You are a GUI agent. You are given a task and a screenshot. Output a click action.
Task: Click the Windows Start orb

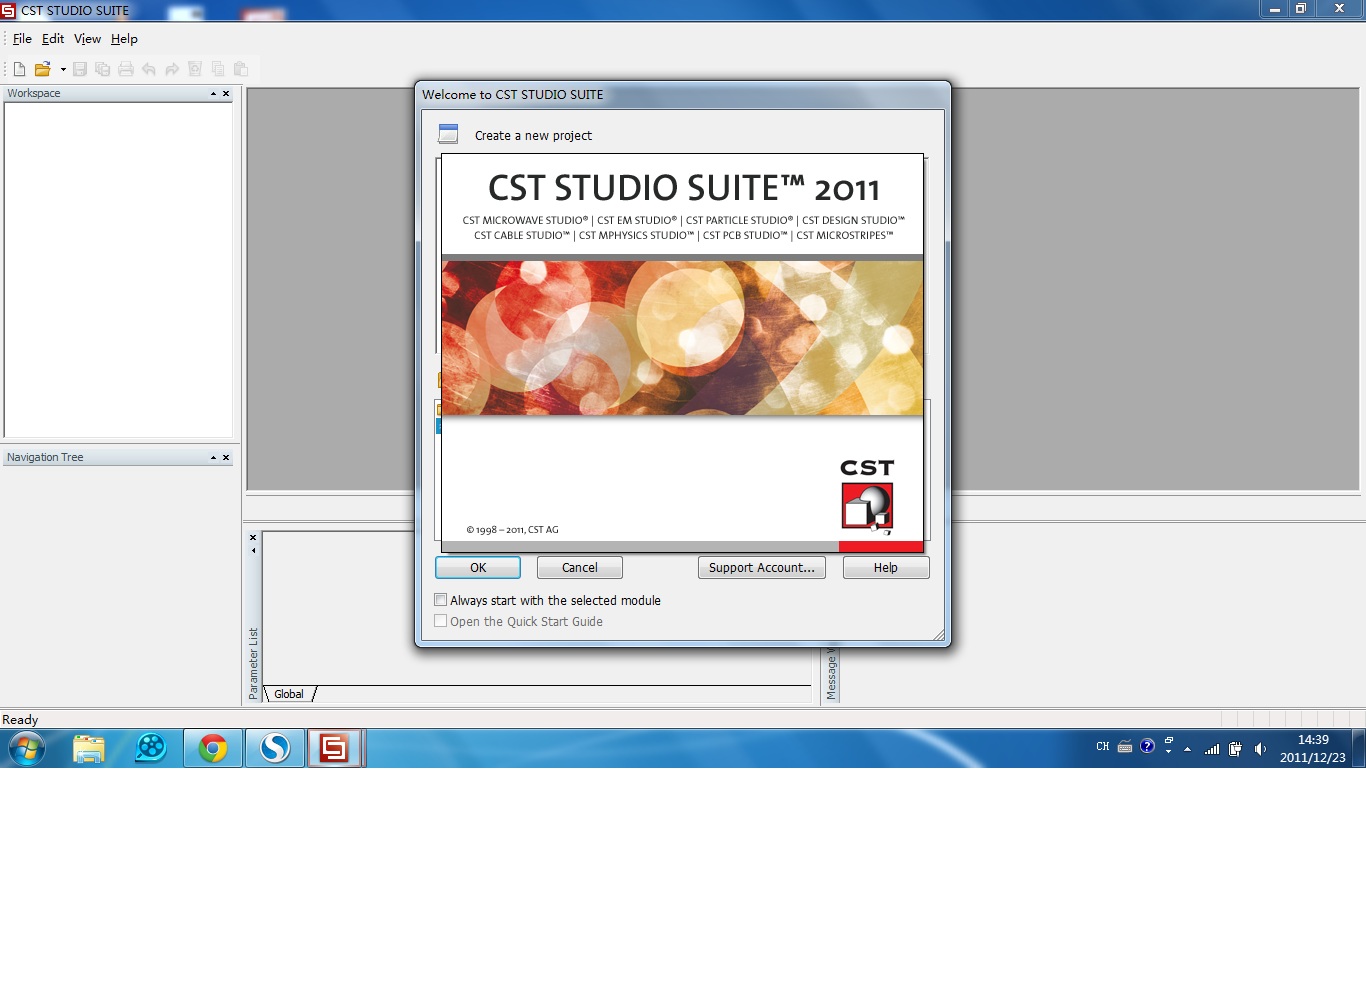[27, 748]
